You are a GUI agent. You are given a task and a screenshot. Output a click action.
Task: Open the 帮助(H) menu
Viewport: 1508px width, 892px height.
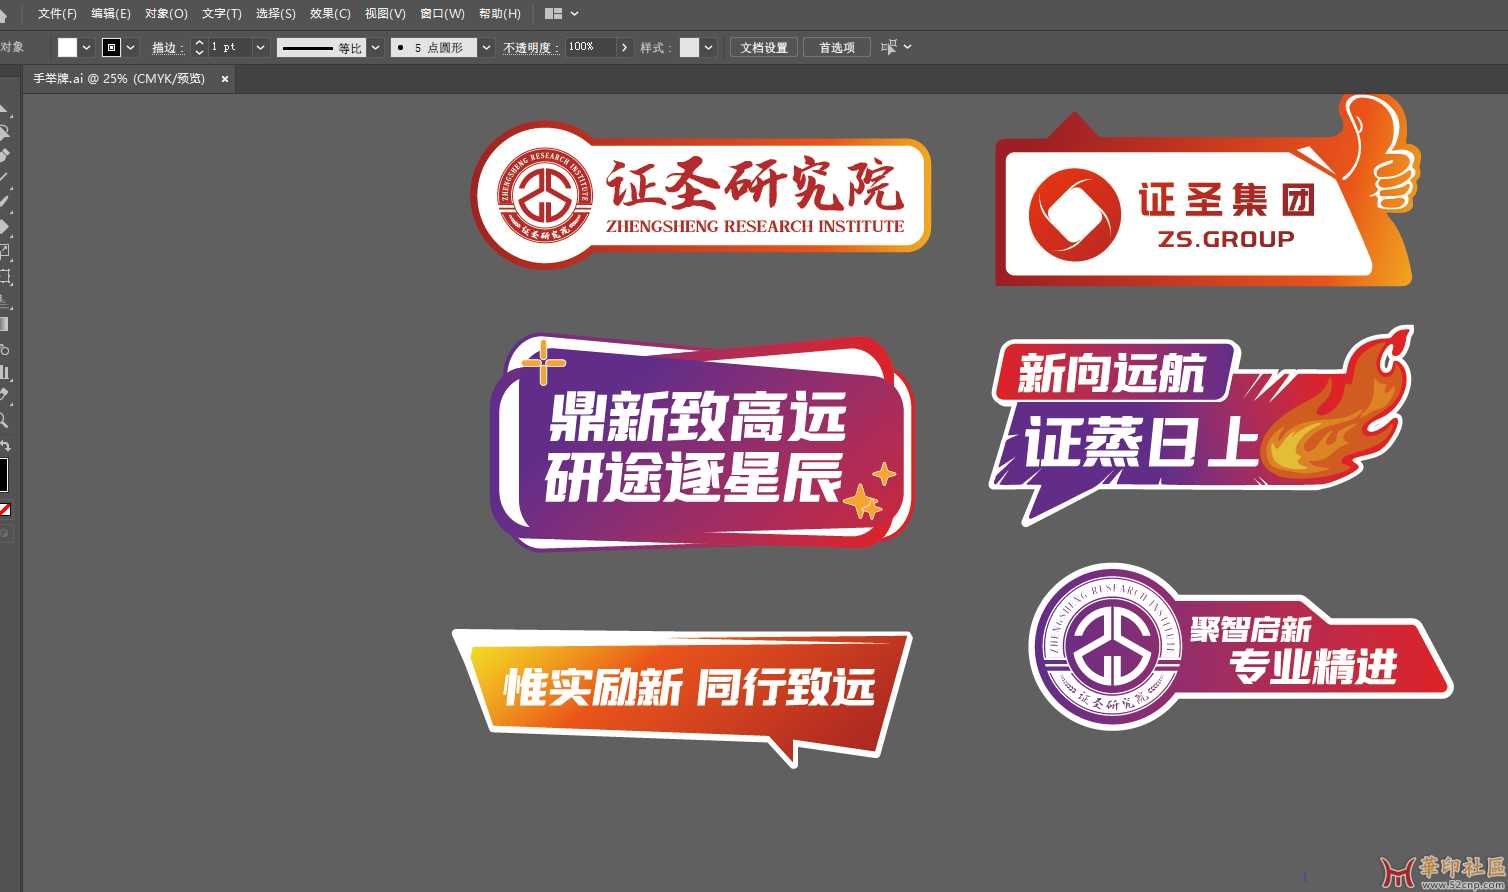[499, 13]
